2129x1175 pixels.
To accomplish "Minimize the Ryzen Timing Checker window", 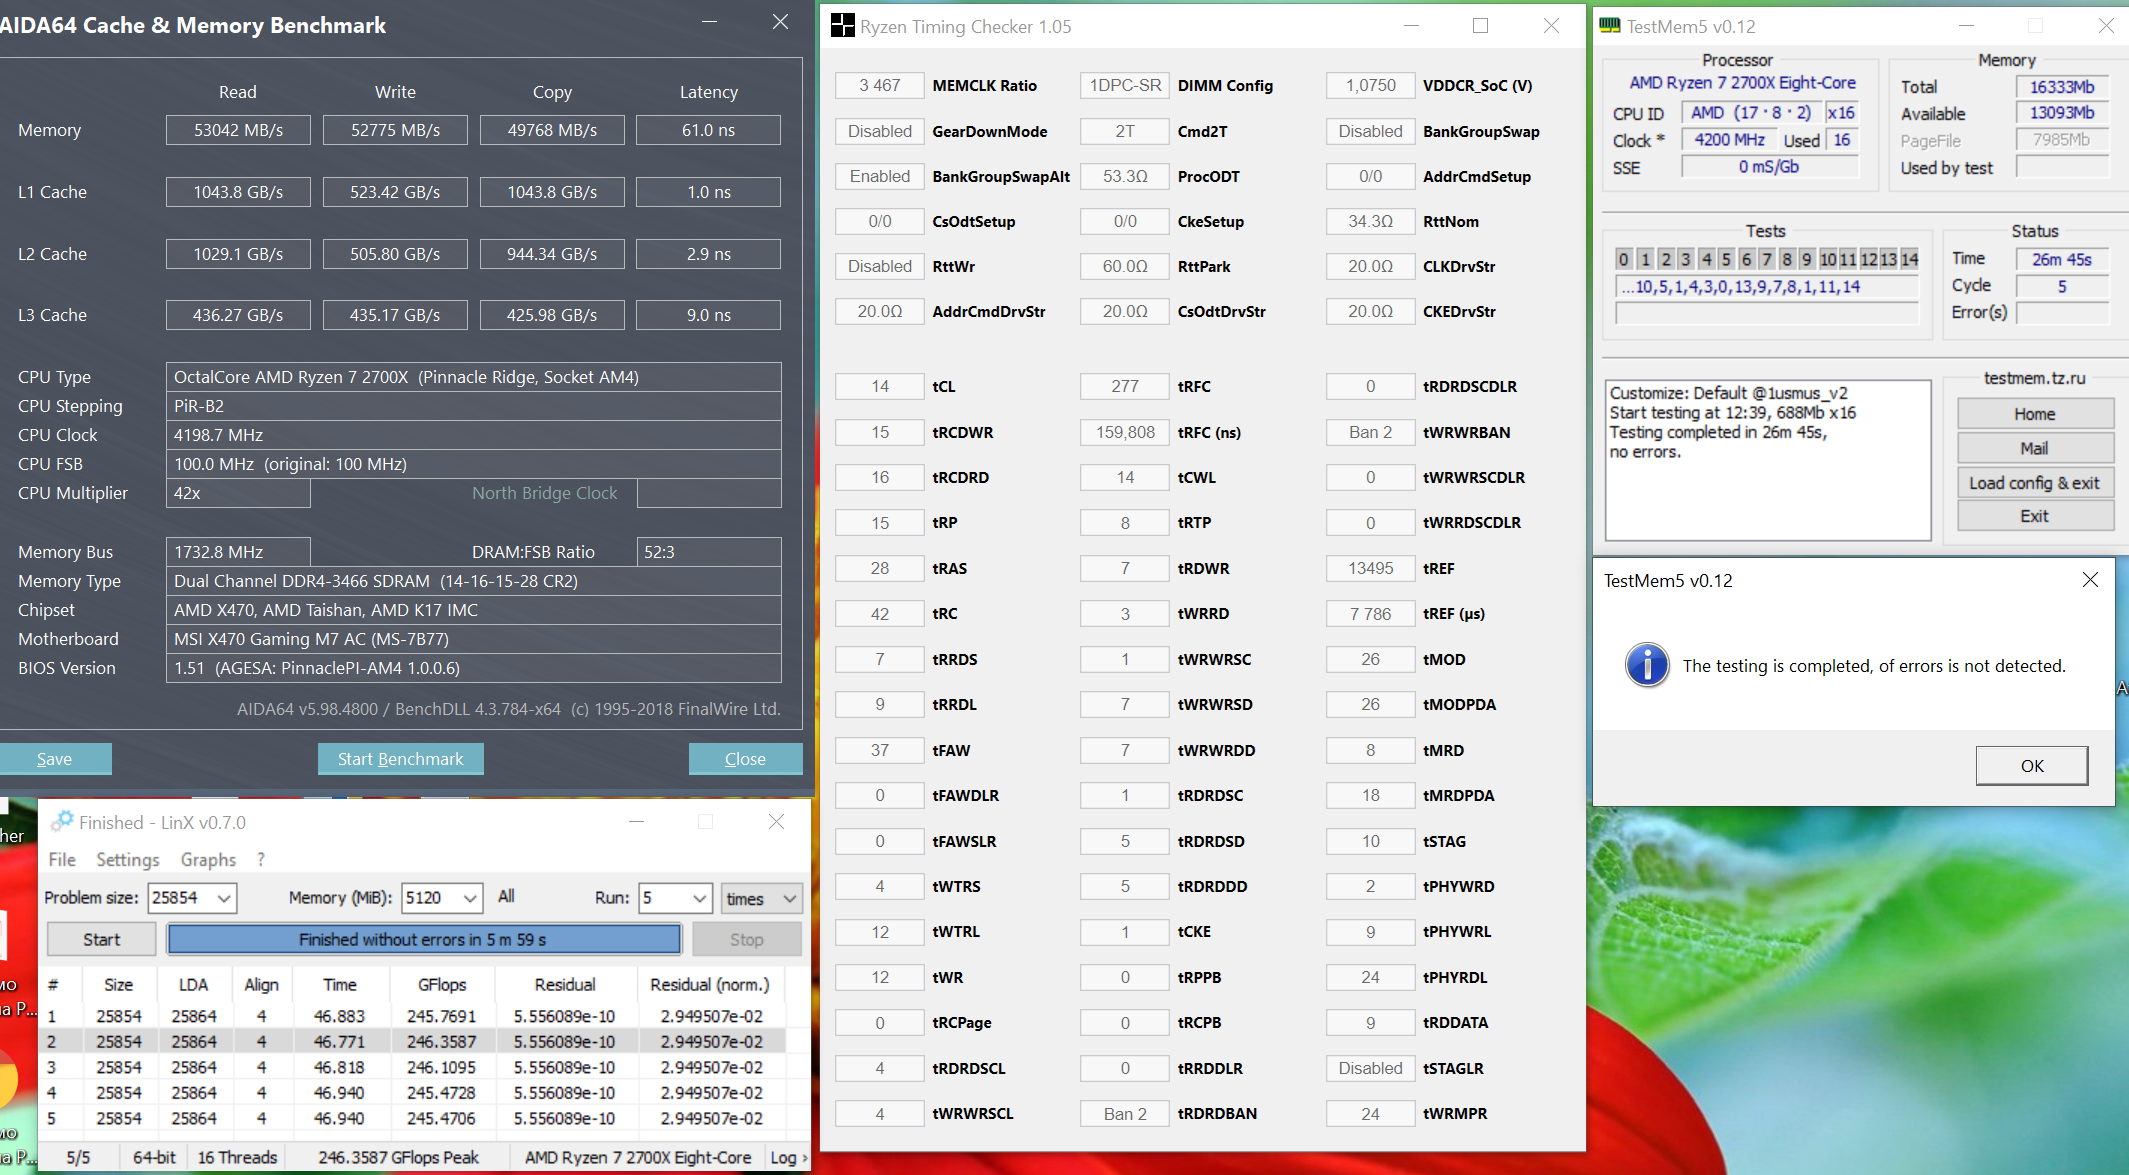I will coord(1411,26).
